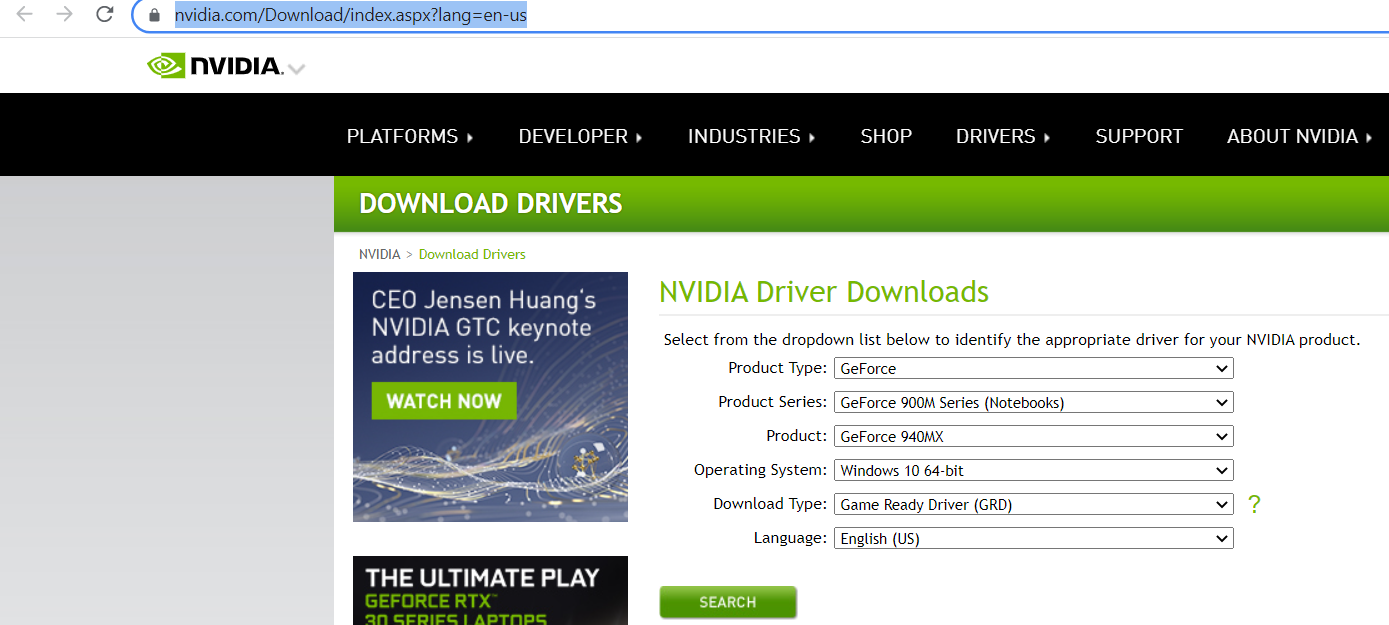The height and width of the screenshot is (625, 1389).
Task: Click the Download Drivers breadcrumb link
Action: coord(472,254)
